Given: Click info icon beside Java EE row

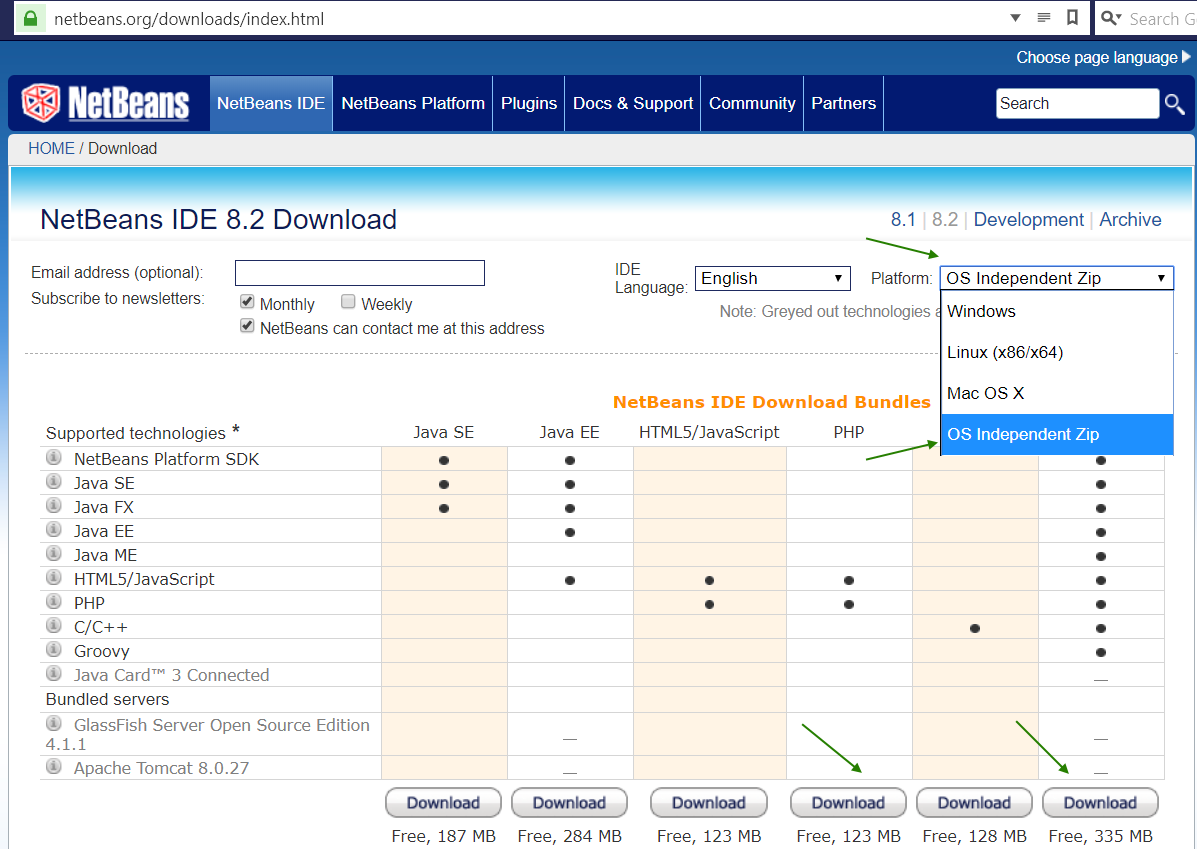Looking at the screenshot, I should pos(53,529).
